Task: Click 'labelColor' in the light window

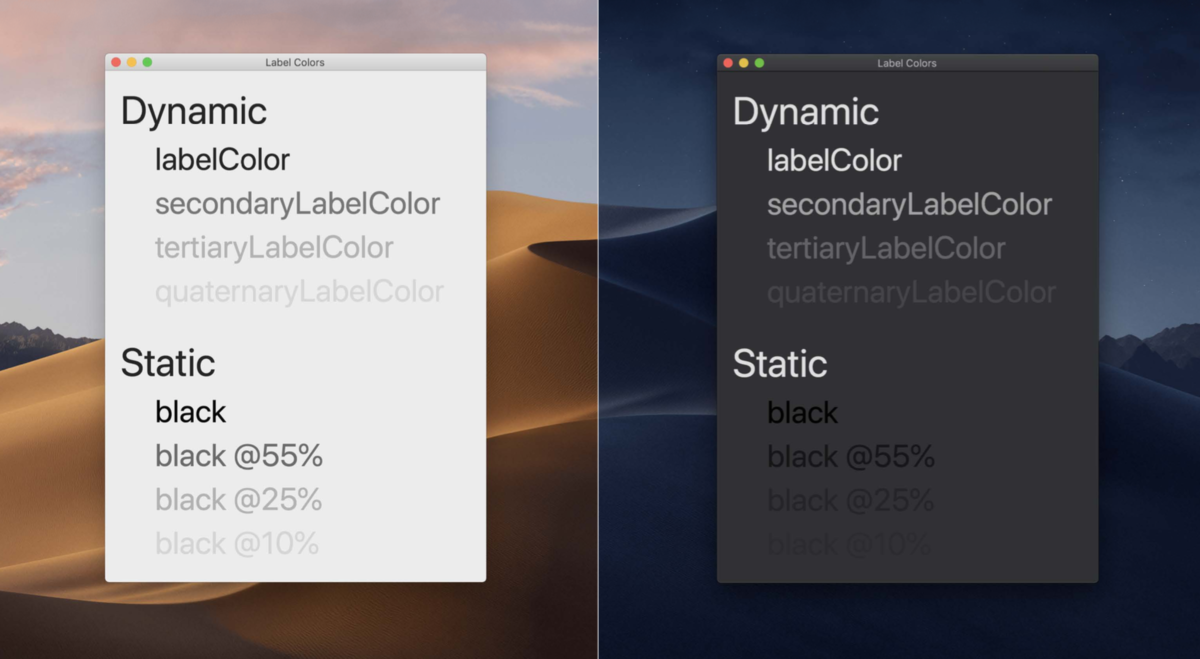Action: pyautogui.click(x=222, y=160)
